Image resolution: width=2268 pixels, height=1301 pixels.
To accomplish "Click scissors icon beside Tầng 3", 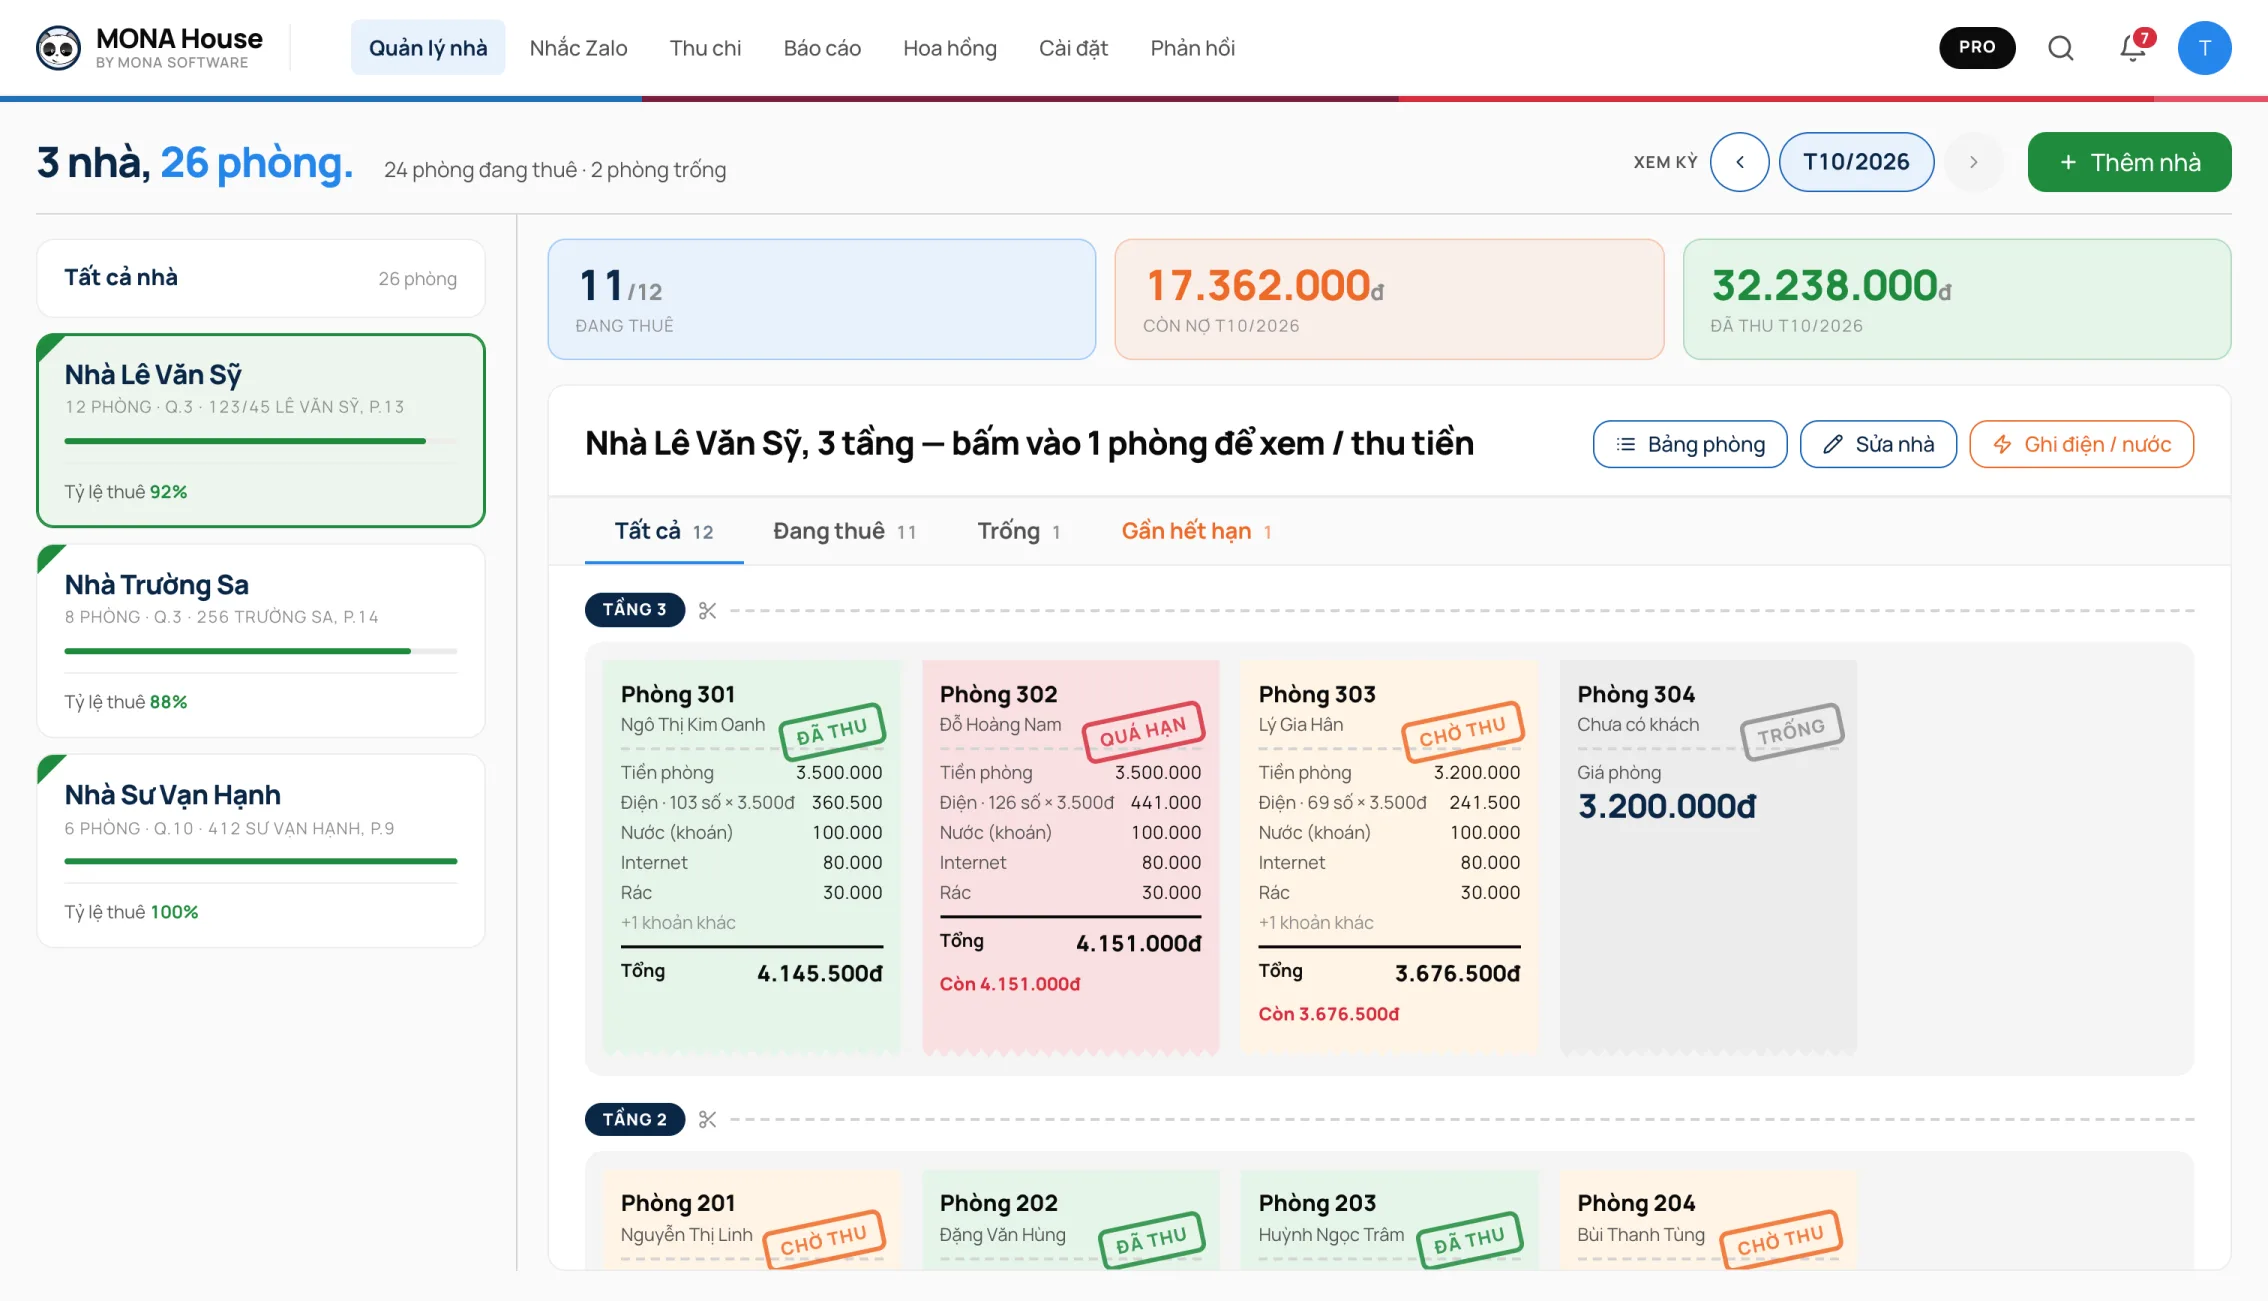I will click(708, 610).
